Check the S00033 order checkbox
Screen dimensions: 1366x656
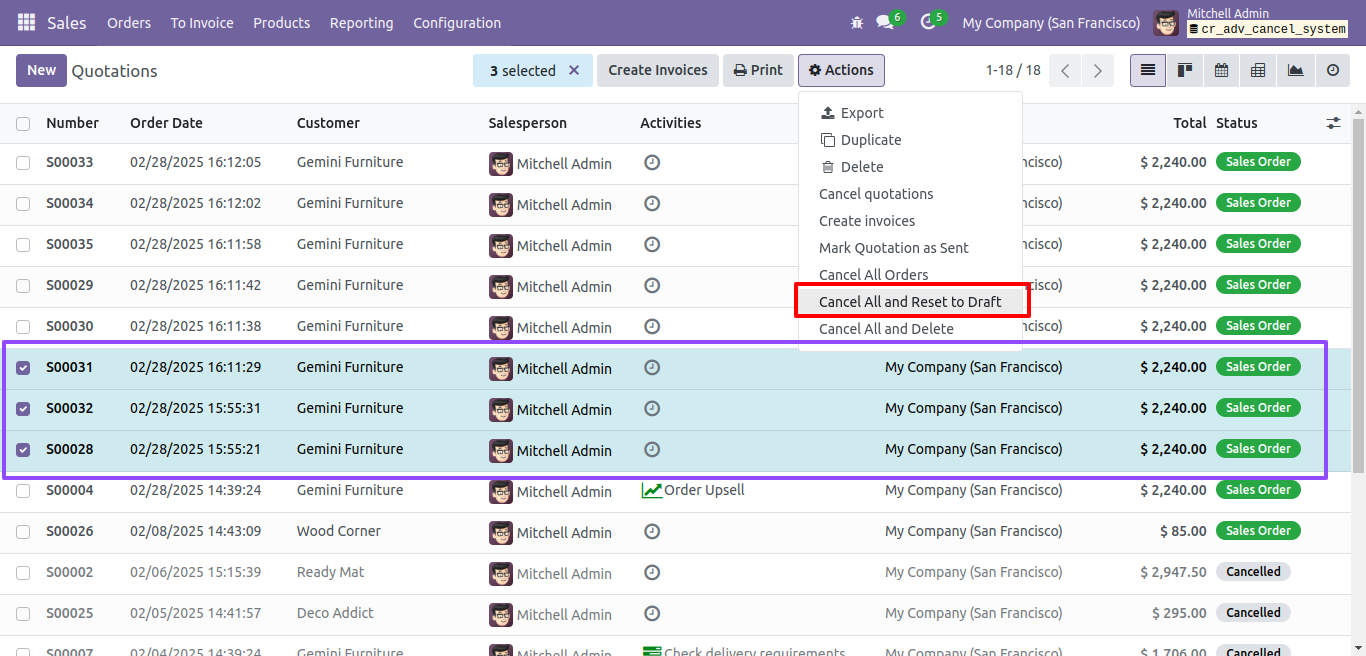[x=23, y=163]
